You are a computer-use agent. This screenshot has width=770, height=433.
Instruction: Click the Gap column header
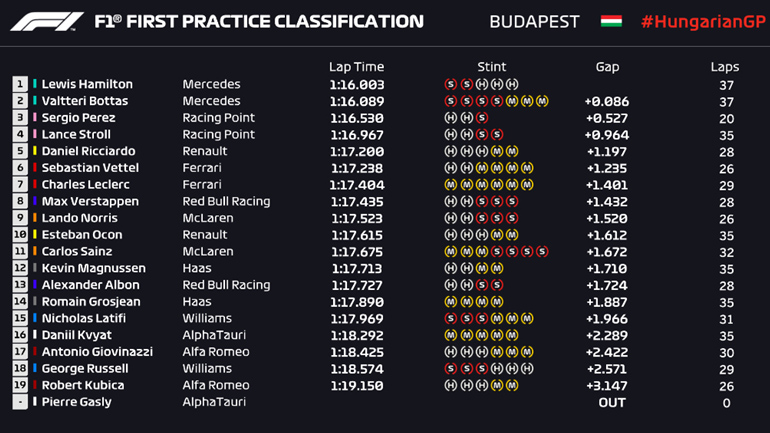tap(607, 67)
